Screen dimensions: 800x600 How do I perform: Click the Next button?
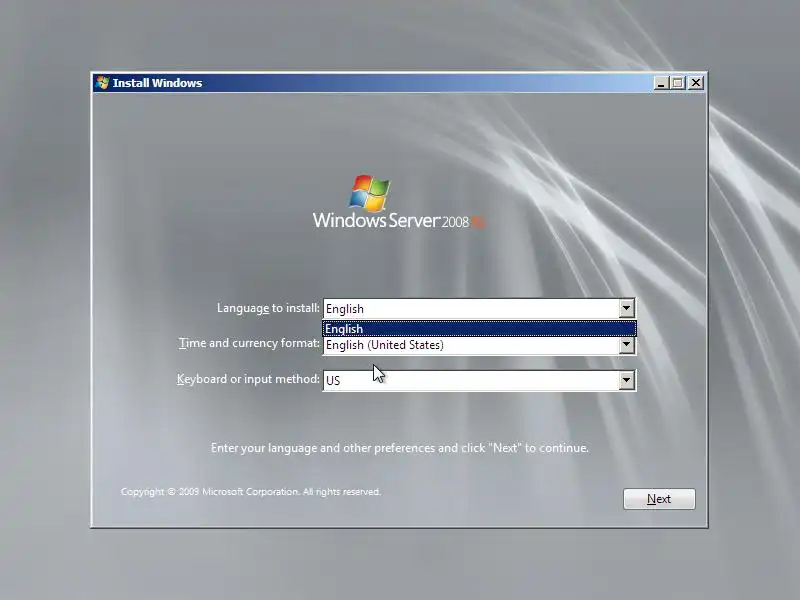point(659,498)
